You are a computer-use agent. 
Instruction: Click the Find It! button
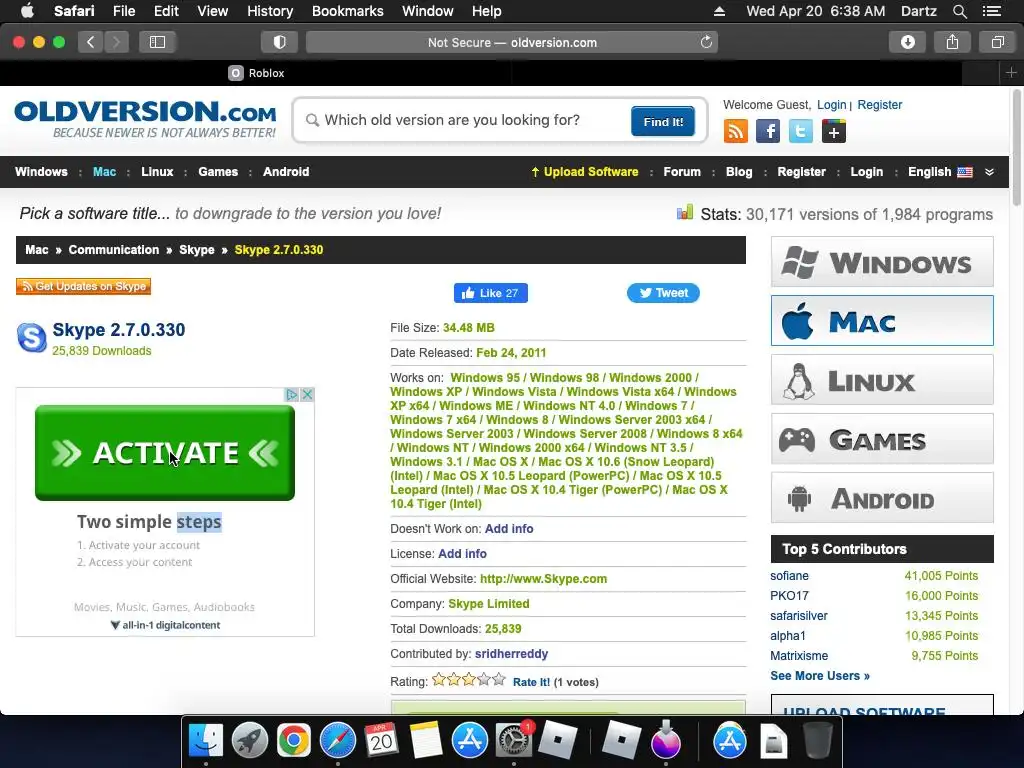click(x=663, y=121)
